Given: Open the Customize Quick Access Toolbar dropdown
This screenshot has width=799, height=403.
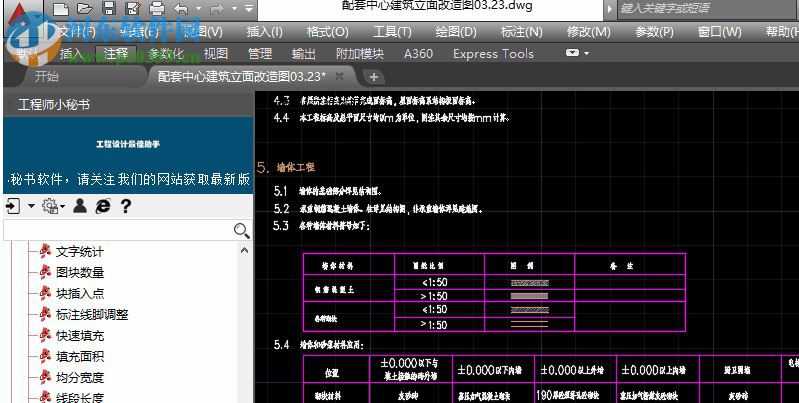Looking at the screenshot, I should [x=249, y=9].
